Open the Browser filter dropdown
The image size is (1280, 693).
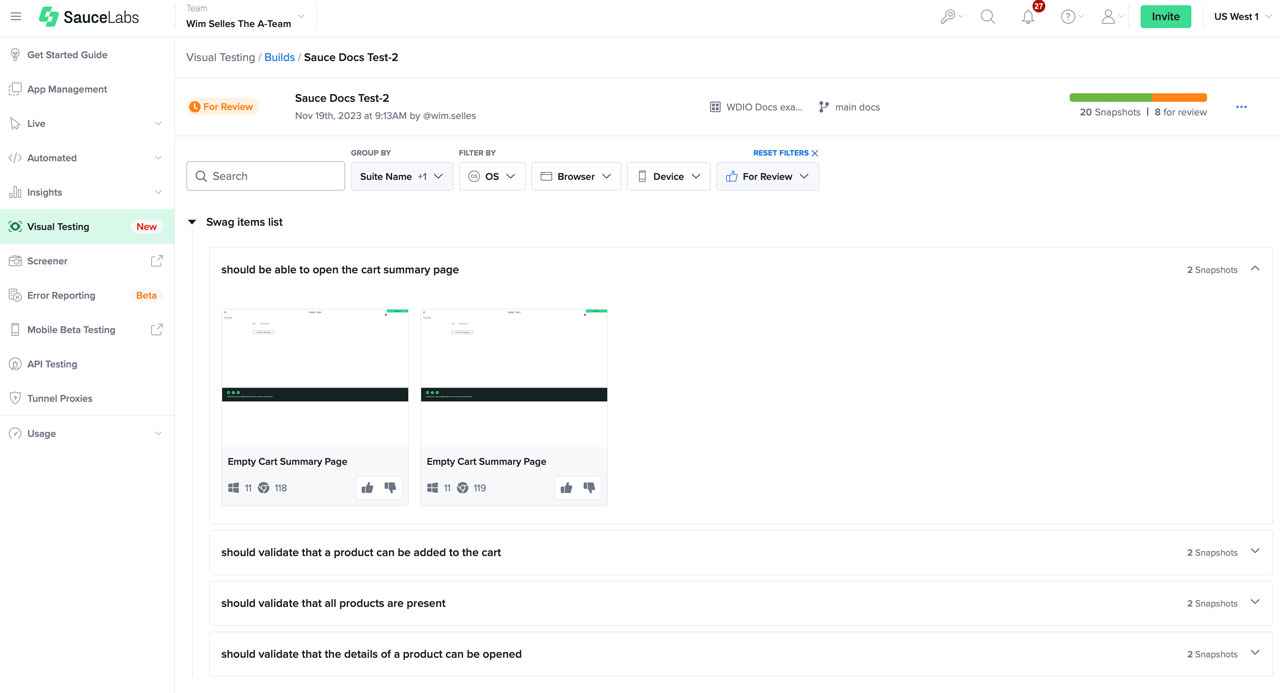tap(576, 175)
